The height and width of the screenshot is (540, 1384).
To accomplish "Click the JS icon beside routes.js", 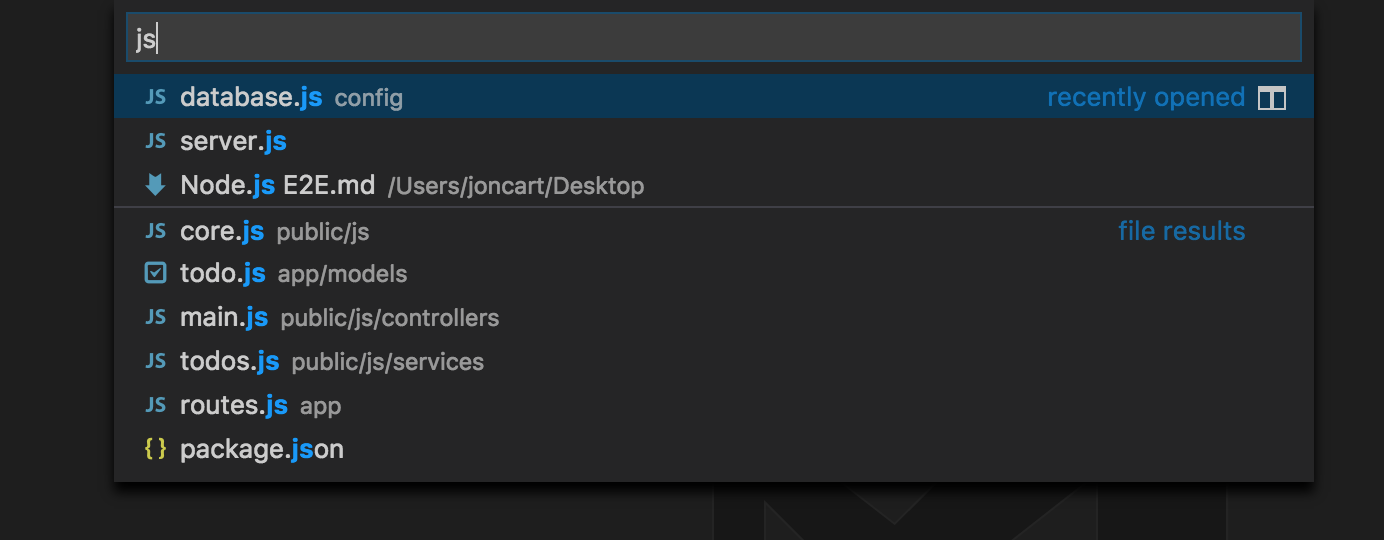I will click(x=155, y=405).
